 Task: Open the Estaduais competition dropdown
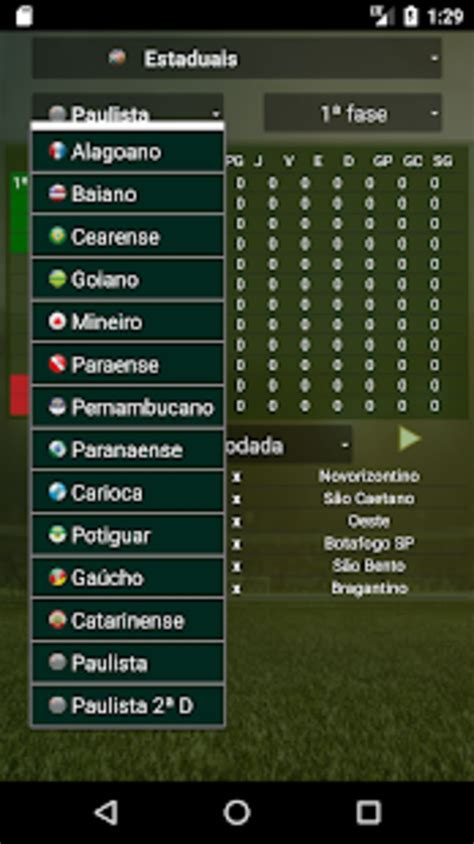tap(237, 59)
